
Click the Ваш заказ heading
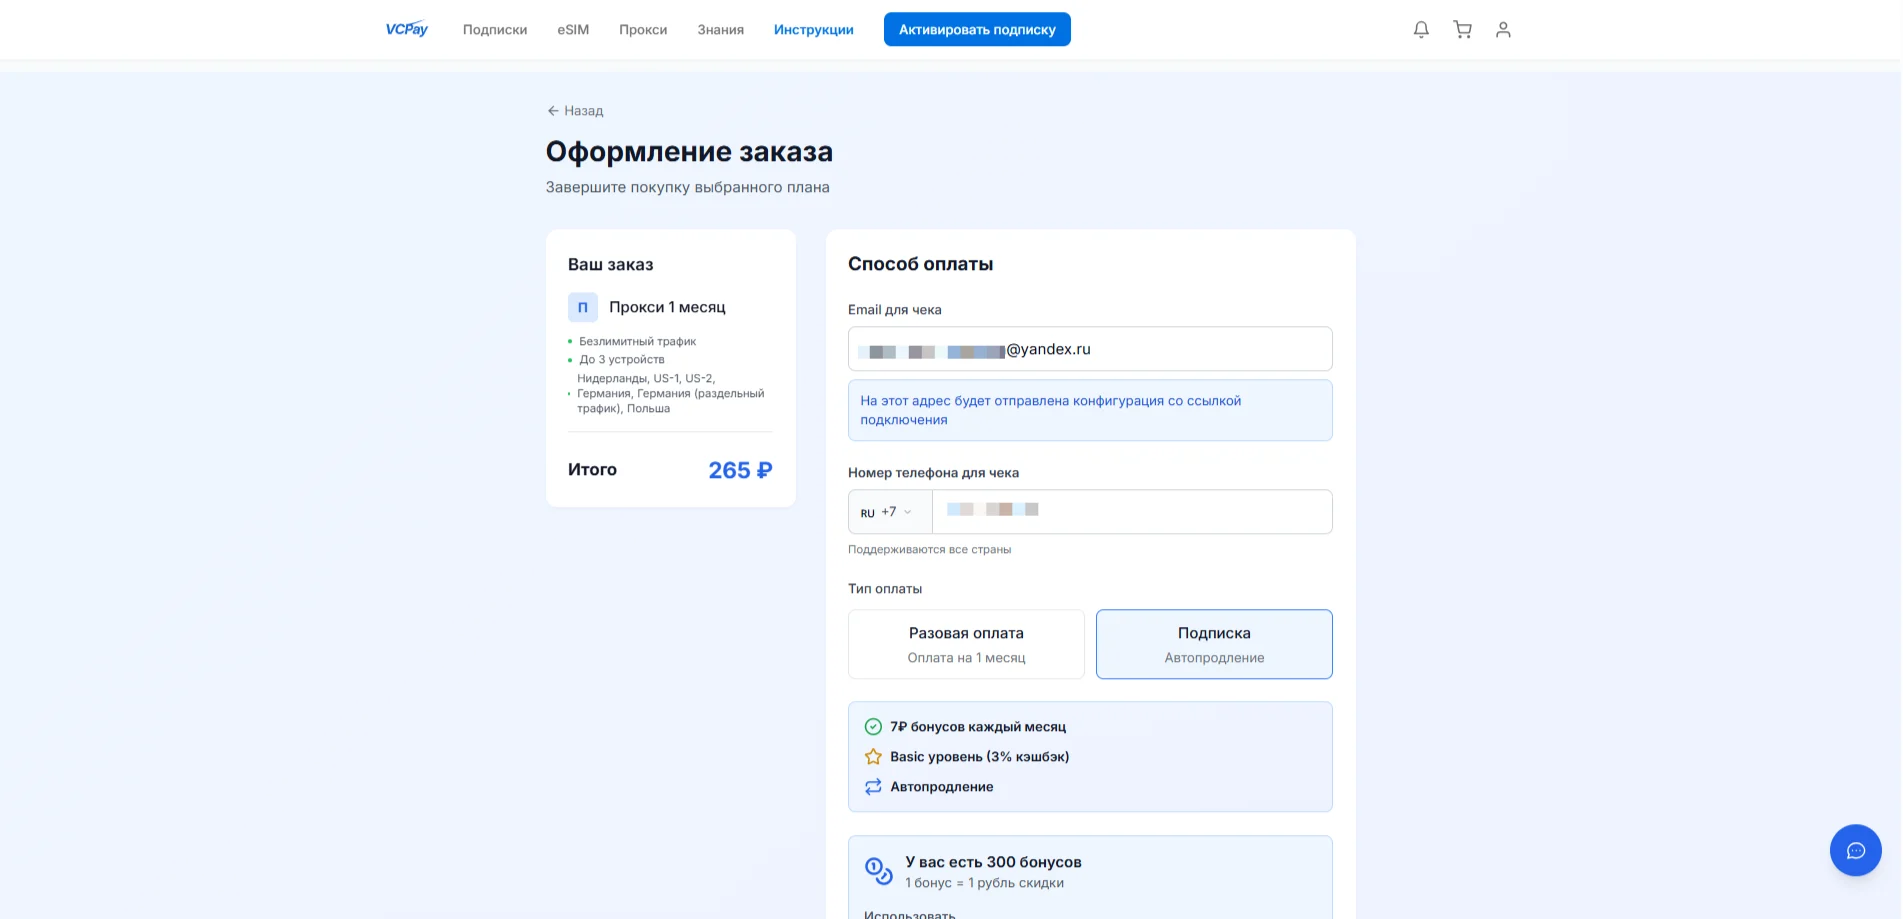tap(610, 265)
